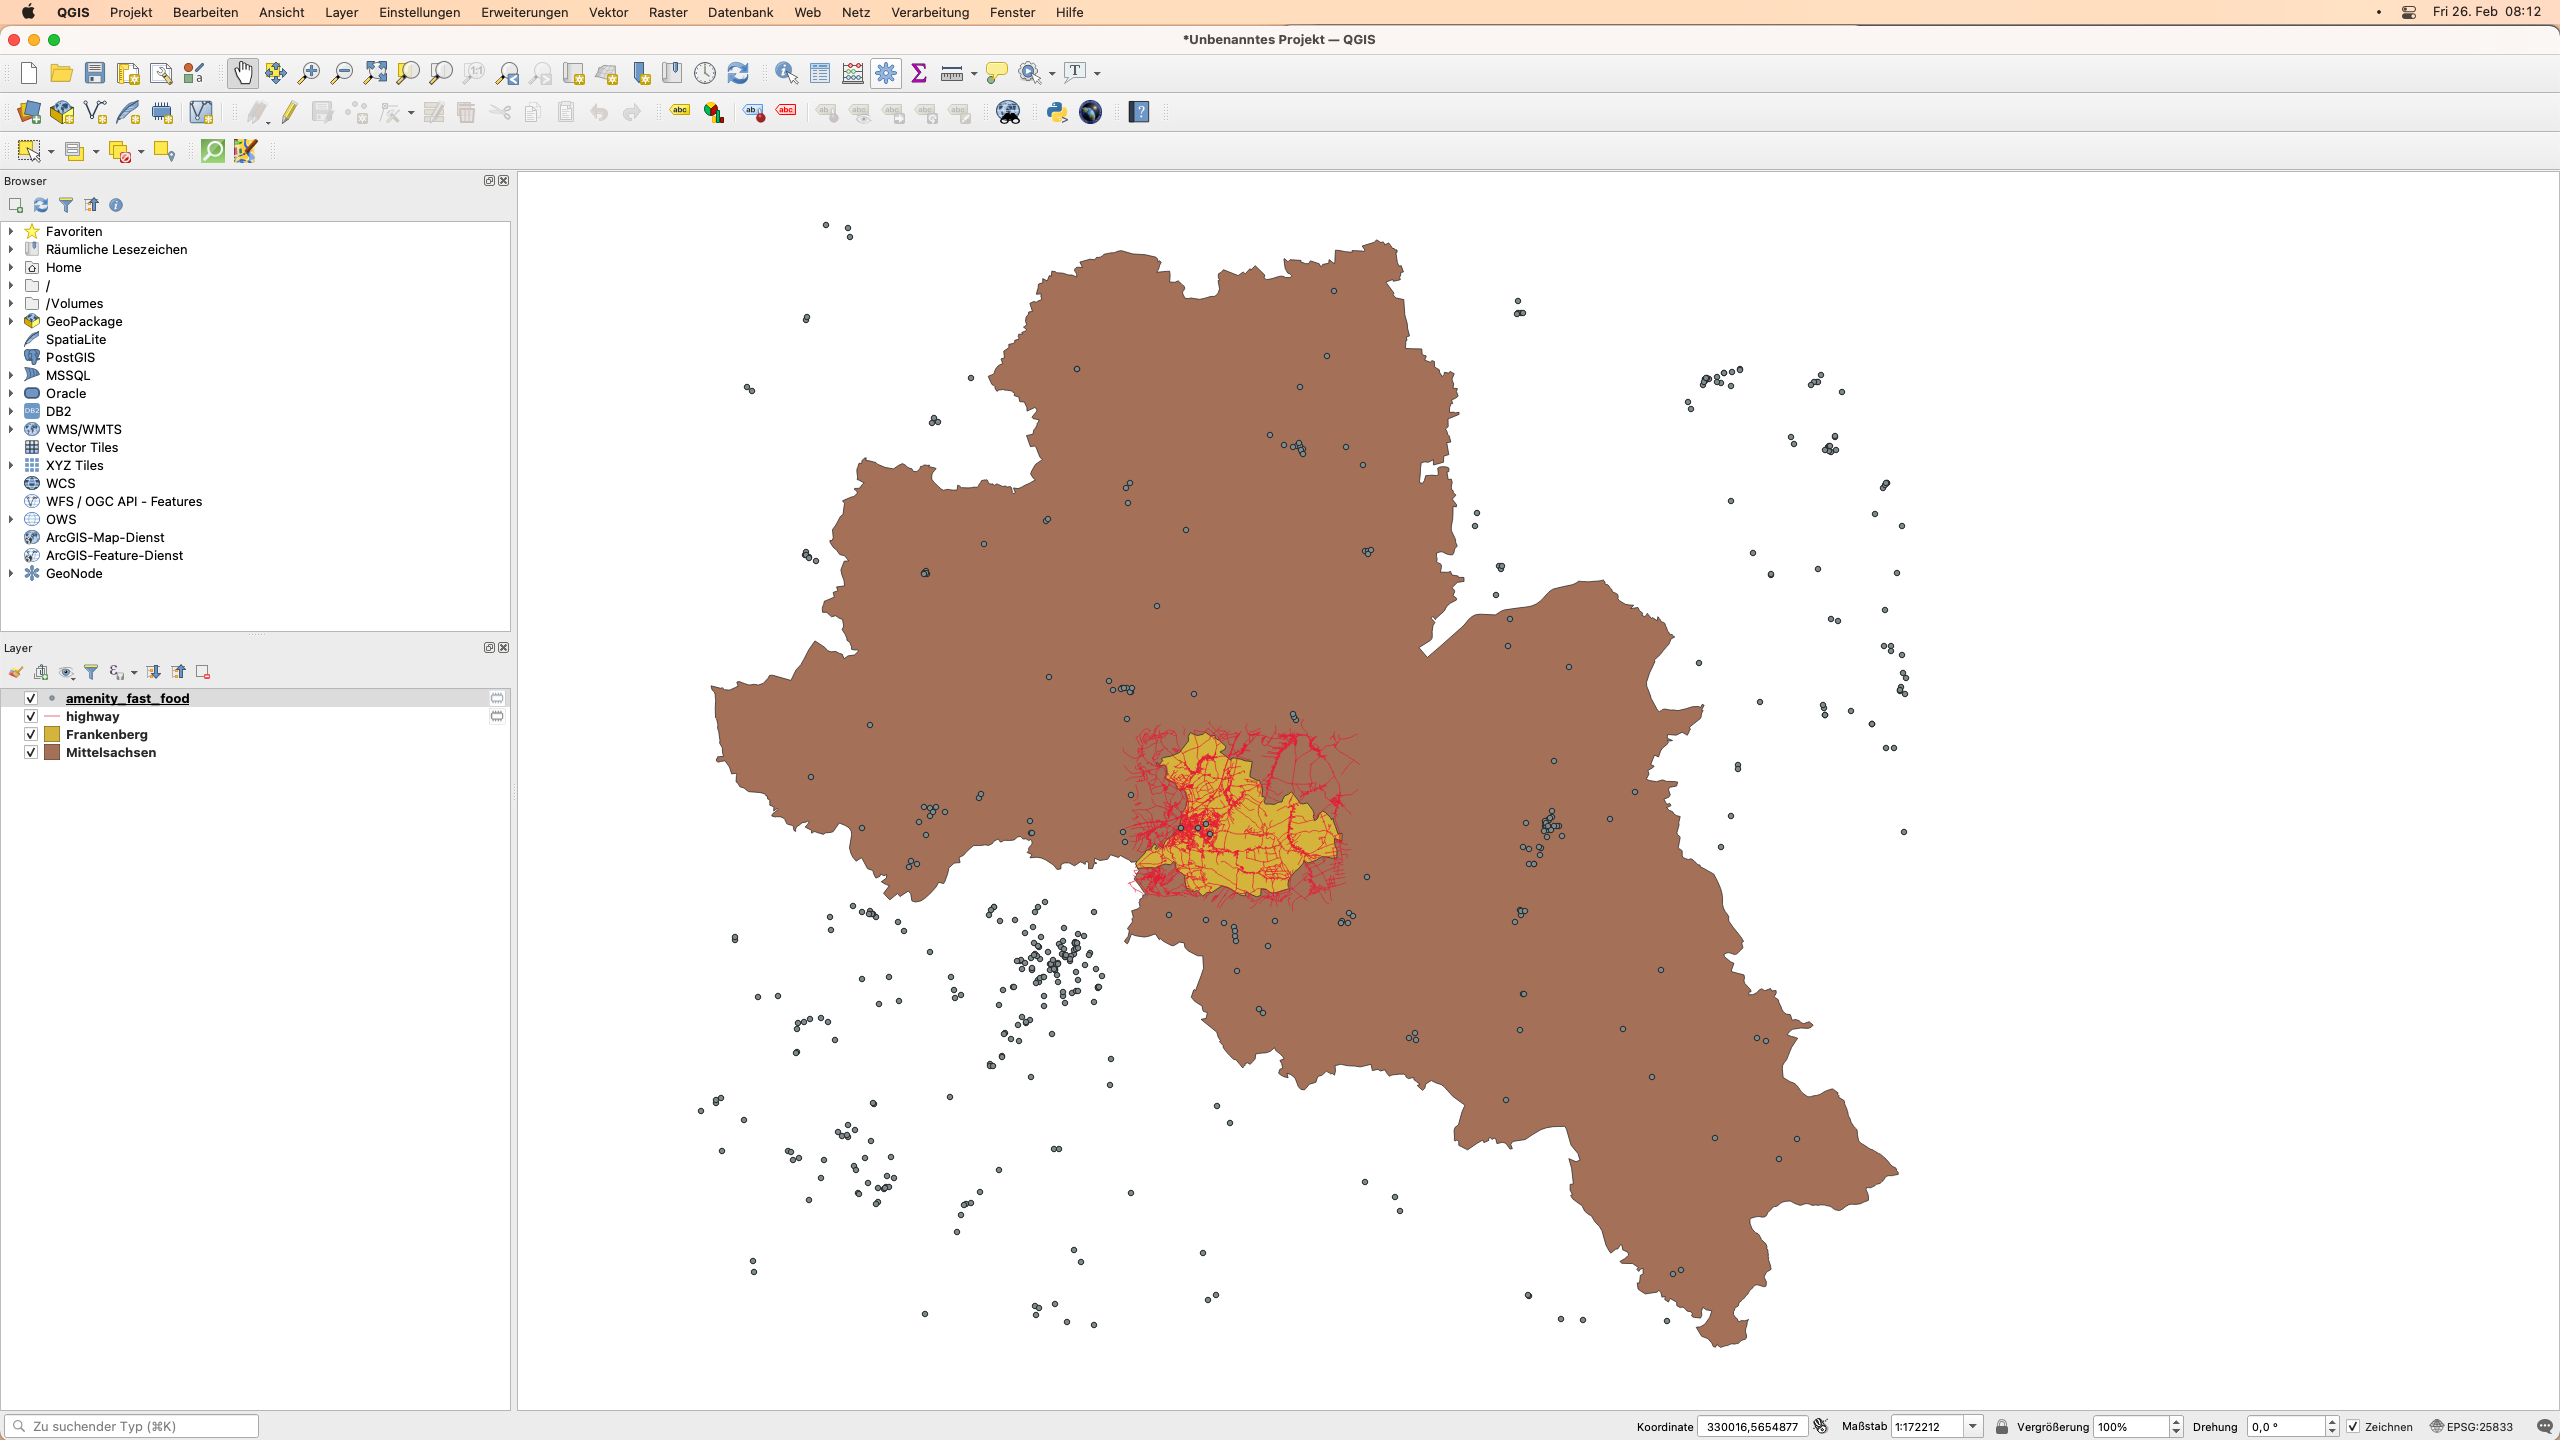Click the Mittelsachsen brown layer swatch
Image resolution: width=2560 pixels, height=1440 pixels.
point(52,752)
